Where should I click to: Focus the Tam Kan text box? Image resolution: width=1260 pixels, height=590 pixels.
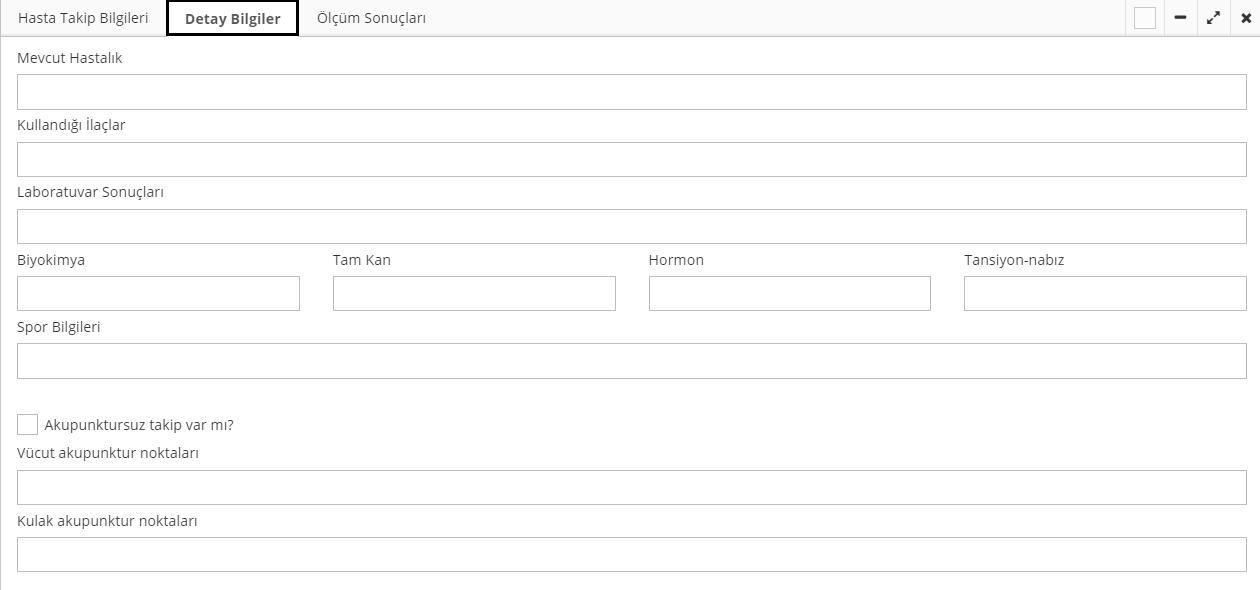tap(474, 293)
